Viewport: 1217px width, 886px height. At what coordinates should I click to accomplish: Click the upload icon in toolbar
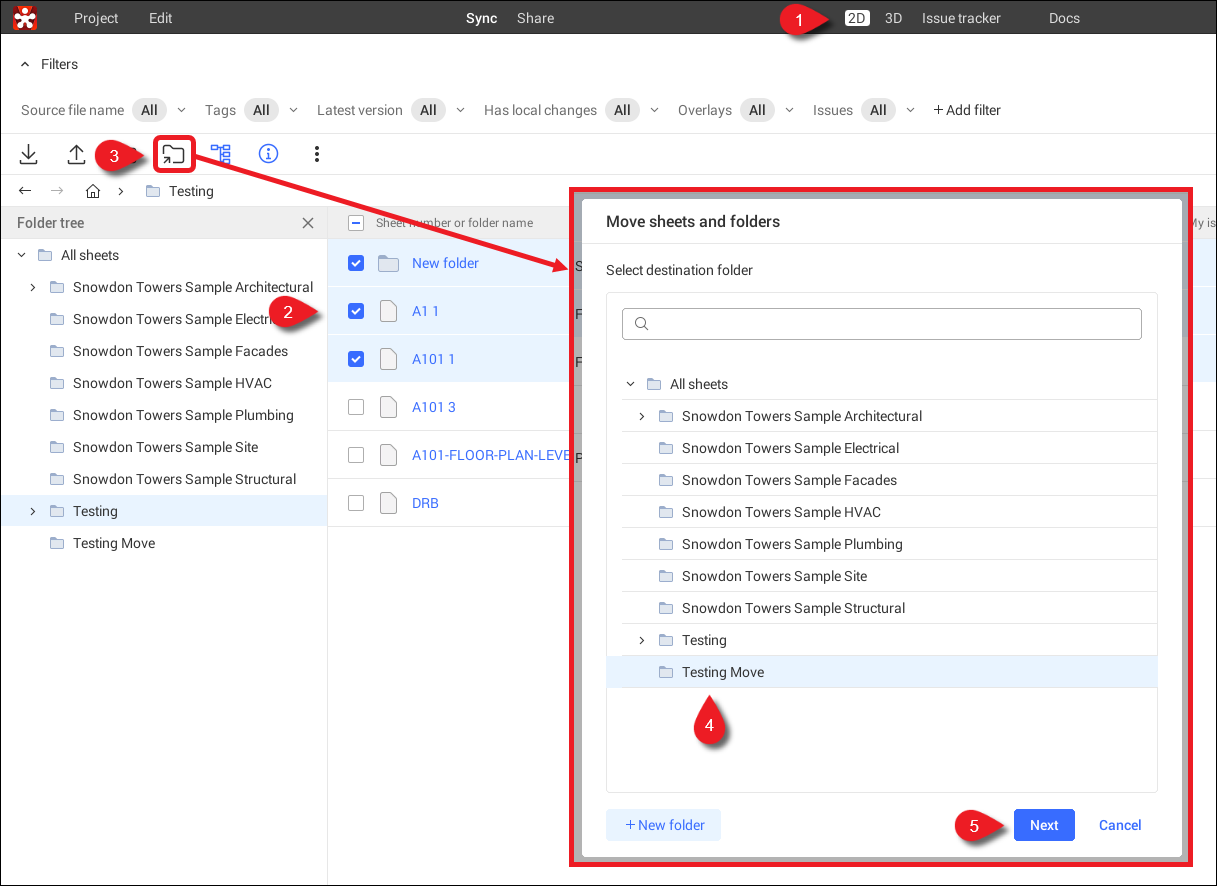76,154
